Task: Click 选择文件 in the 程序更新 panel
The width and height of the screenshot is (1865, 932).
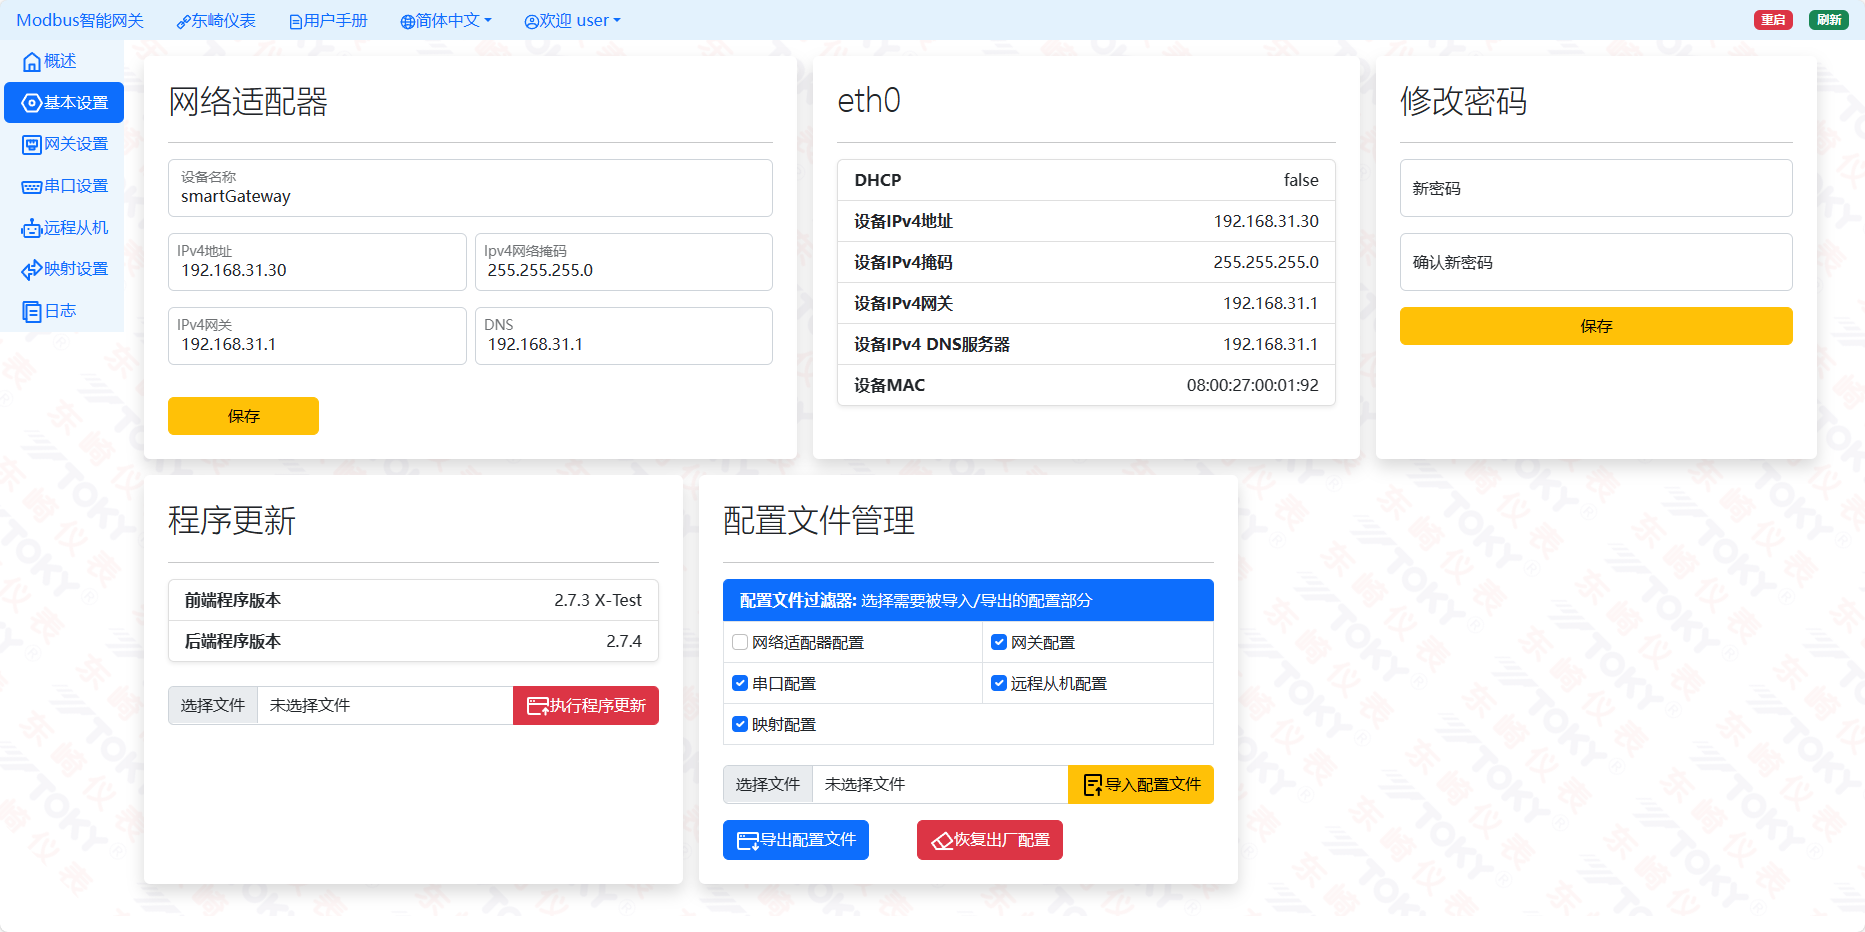Action: point(213,706)
